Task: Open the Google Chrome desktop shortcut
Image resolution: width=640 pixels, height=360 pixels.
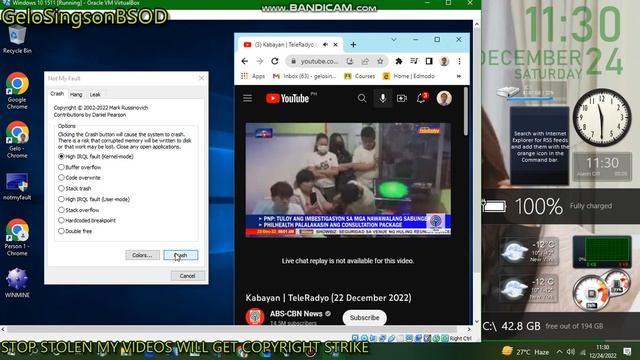Action: [17, 91]
